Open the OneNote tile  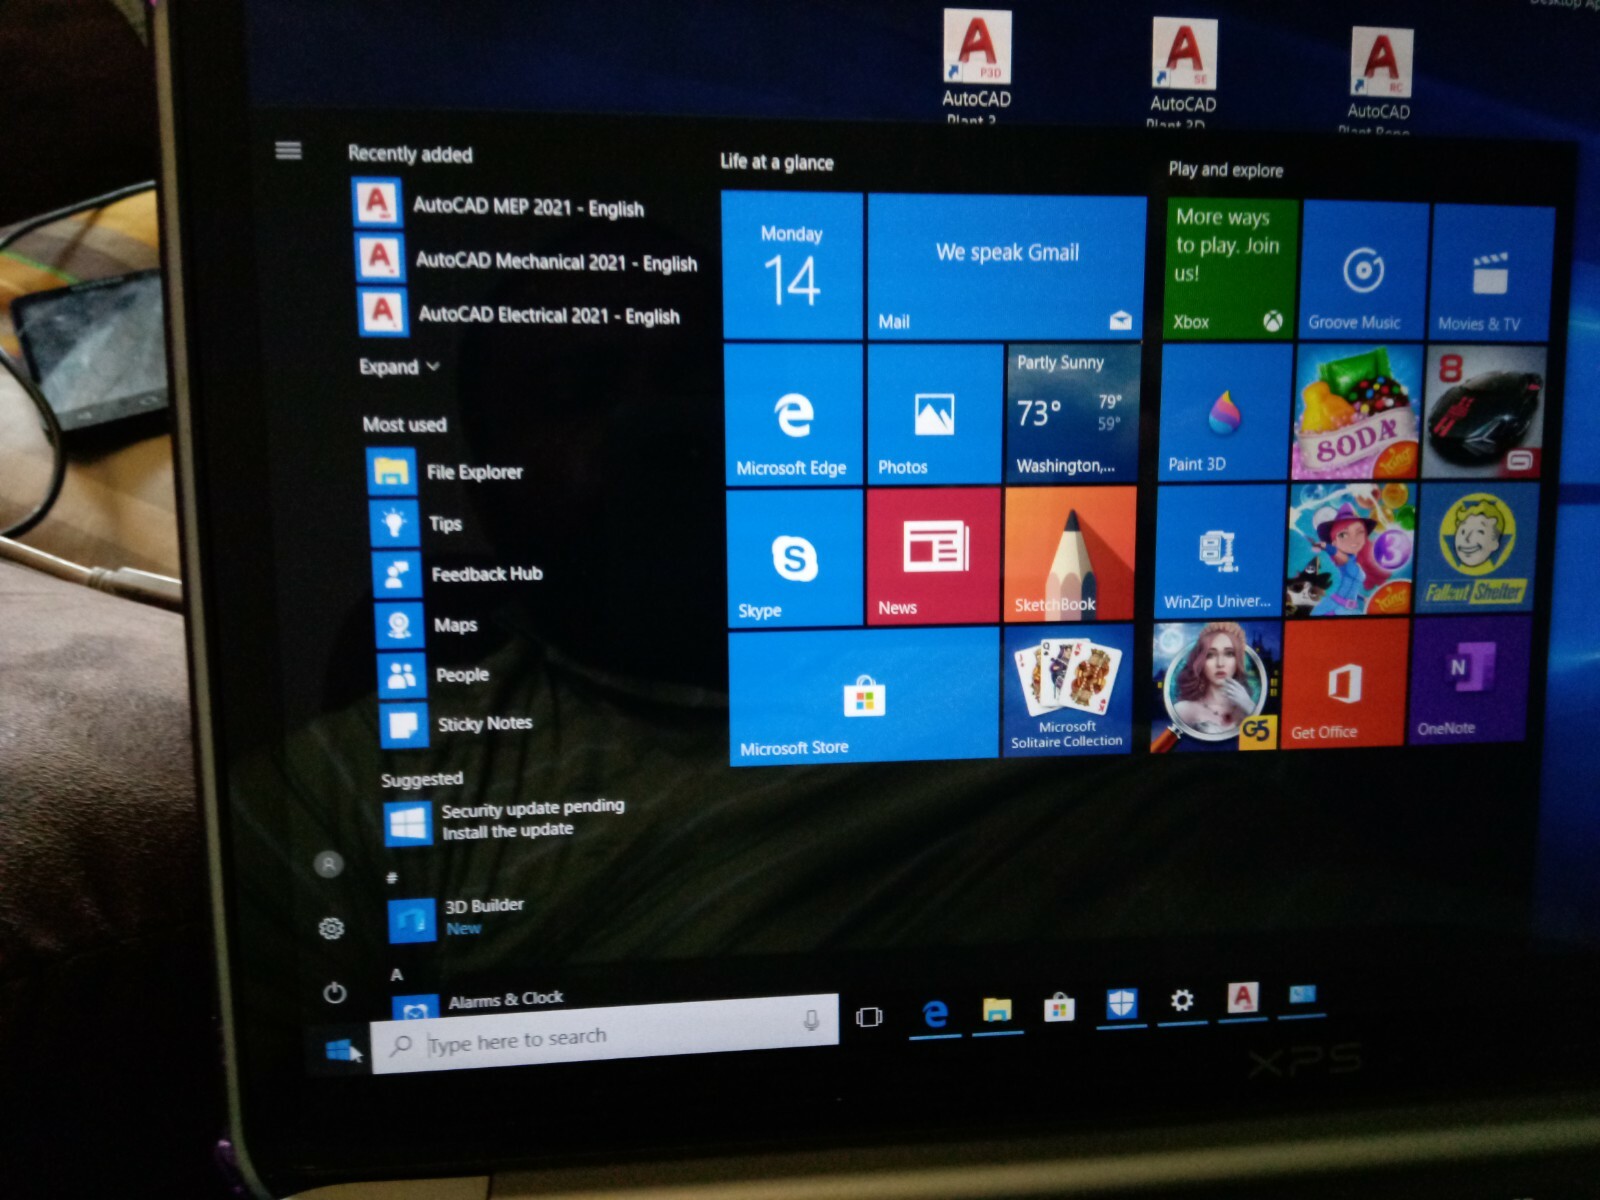[x=1468, y=679]
